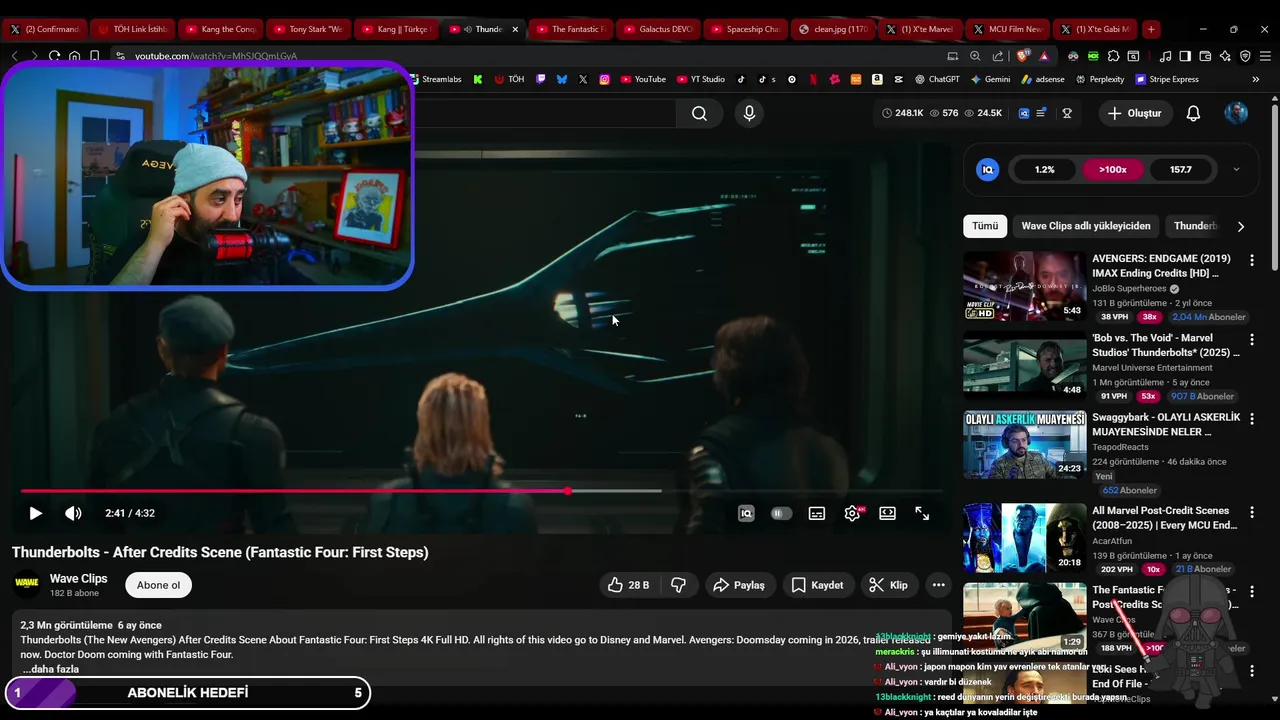Expand description with ...daha fazla

click(x=51, y=669)
